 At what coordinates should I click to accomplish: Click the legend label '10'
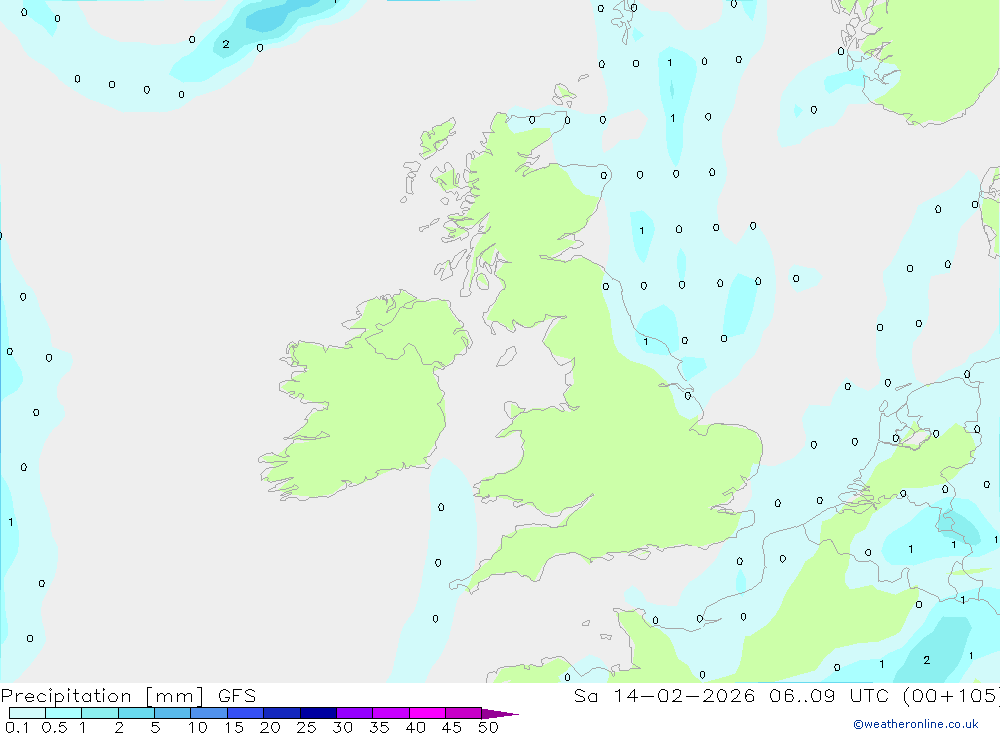[198, 727]
